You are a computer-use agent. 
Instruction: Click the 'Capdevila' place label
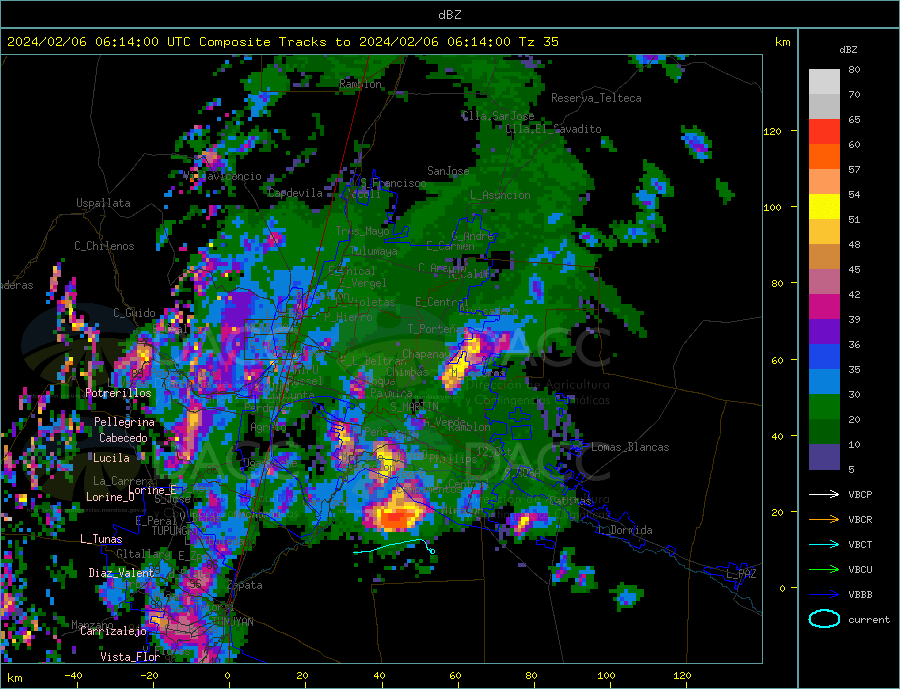[x=296, y=193]
